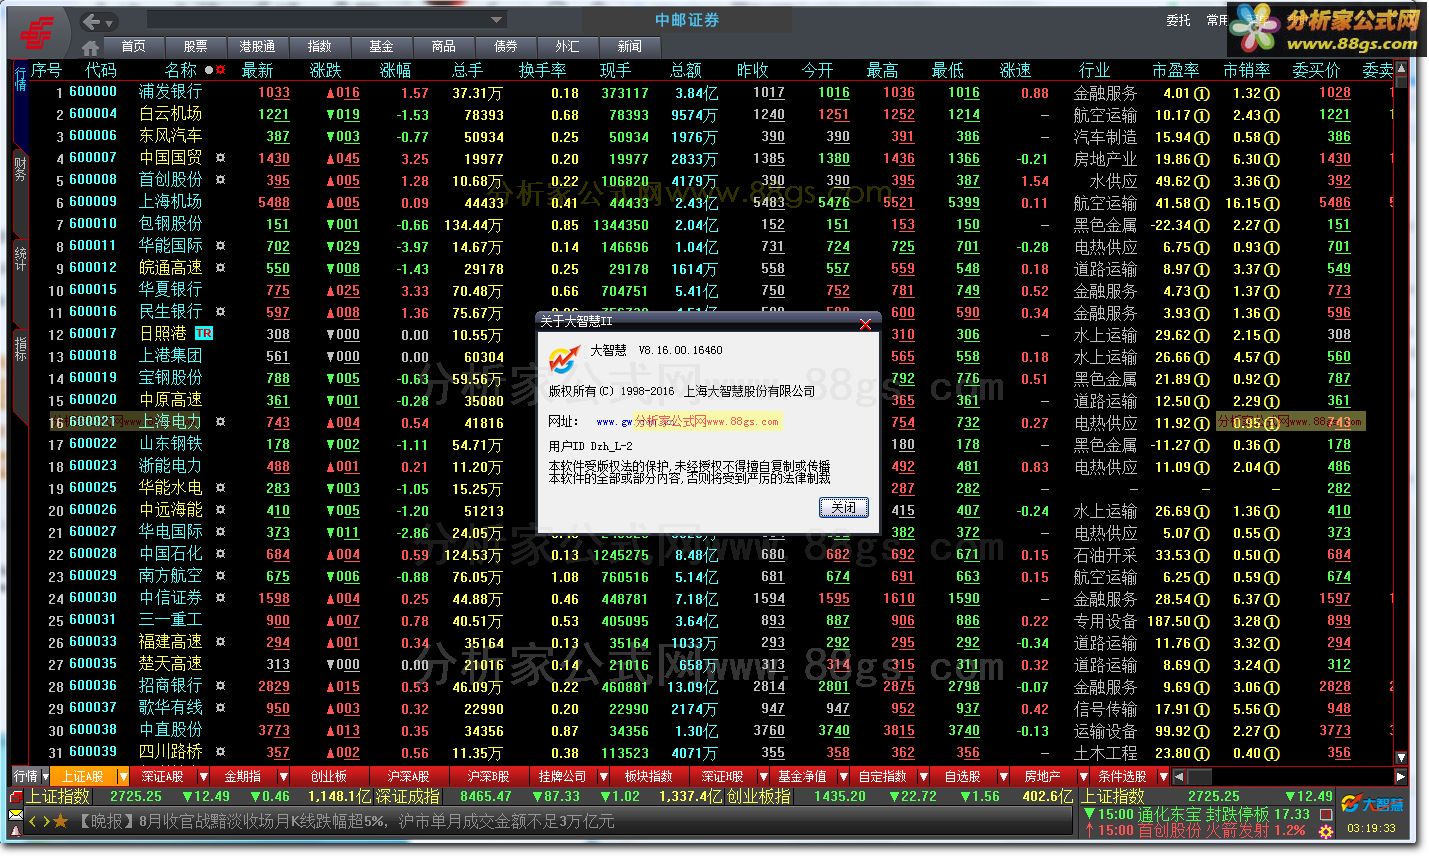
Task: Open the 自选股 tab dropdown arrow
Action: pos(1003,777)
